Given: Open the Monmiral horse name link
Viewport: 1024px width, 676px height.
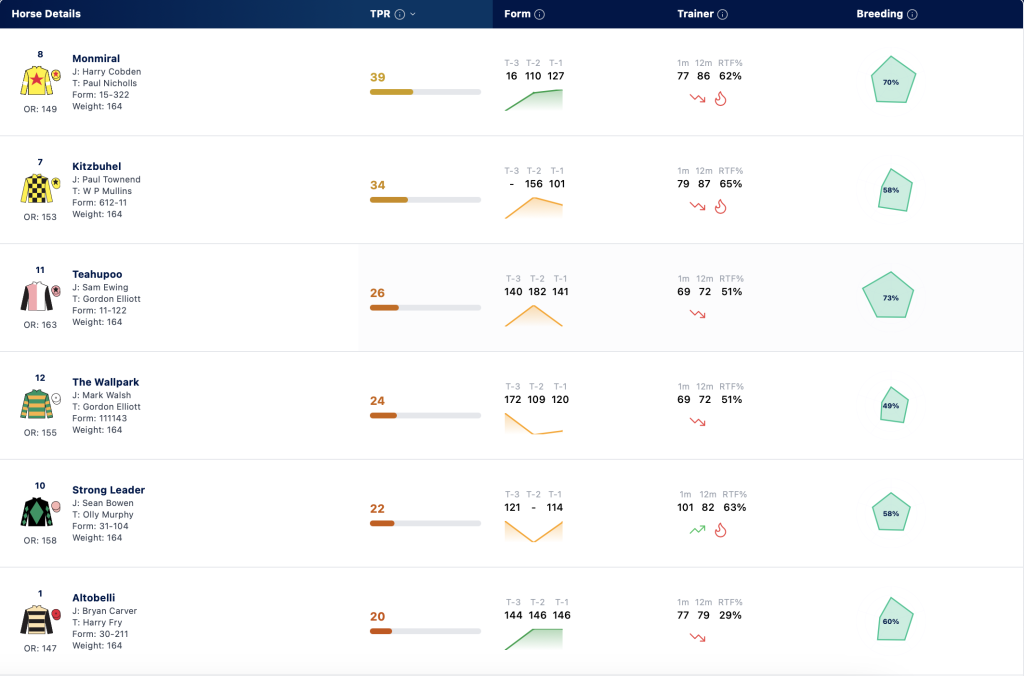Looking at the screenshot, I should click(x=96, y=58).
